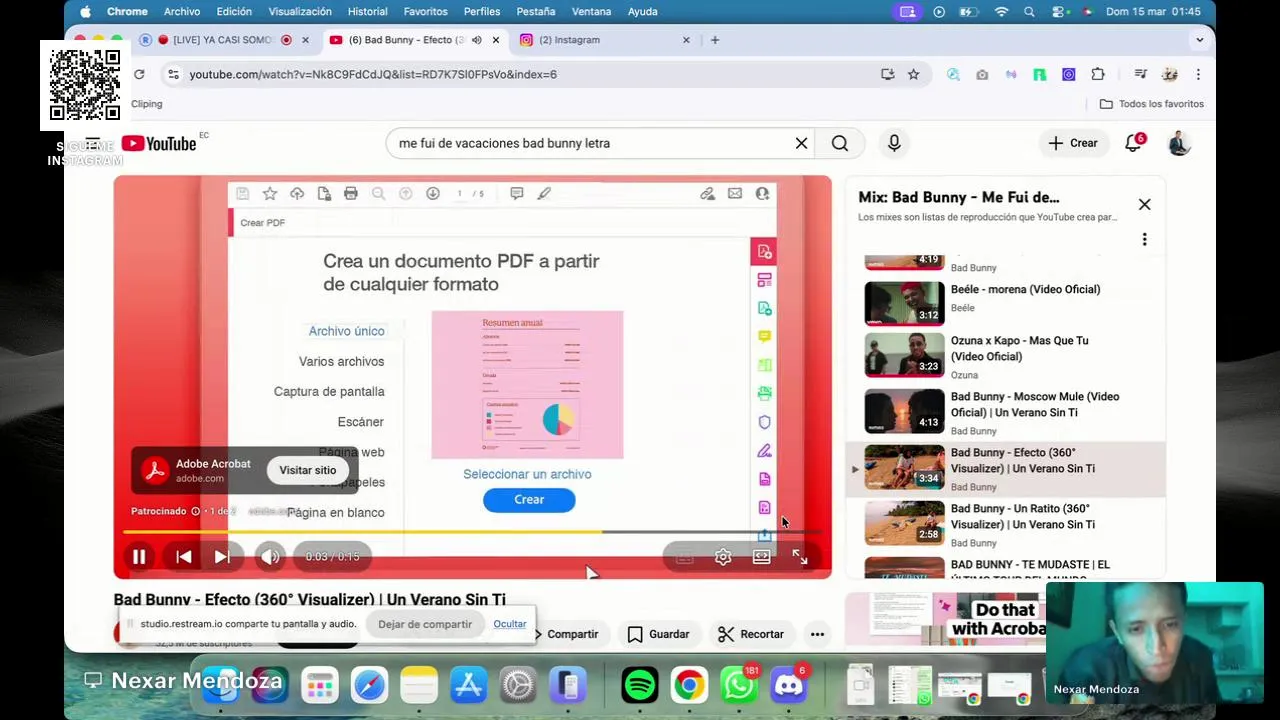The image size is (1280, 720).
Task: Open more actions ellipsis under video
Action: point(817,634)
